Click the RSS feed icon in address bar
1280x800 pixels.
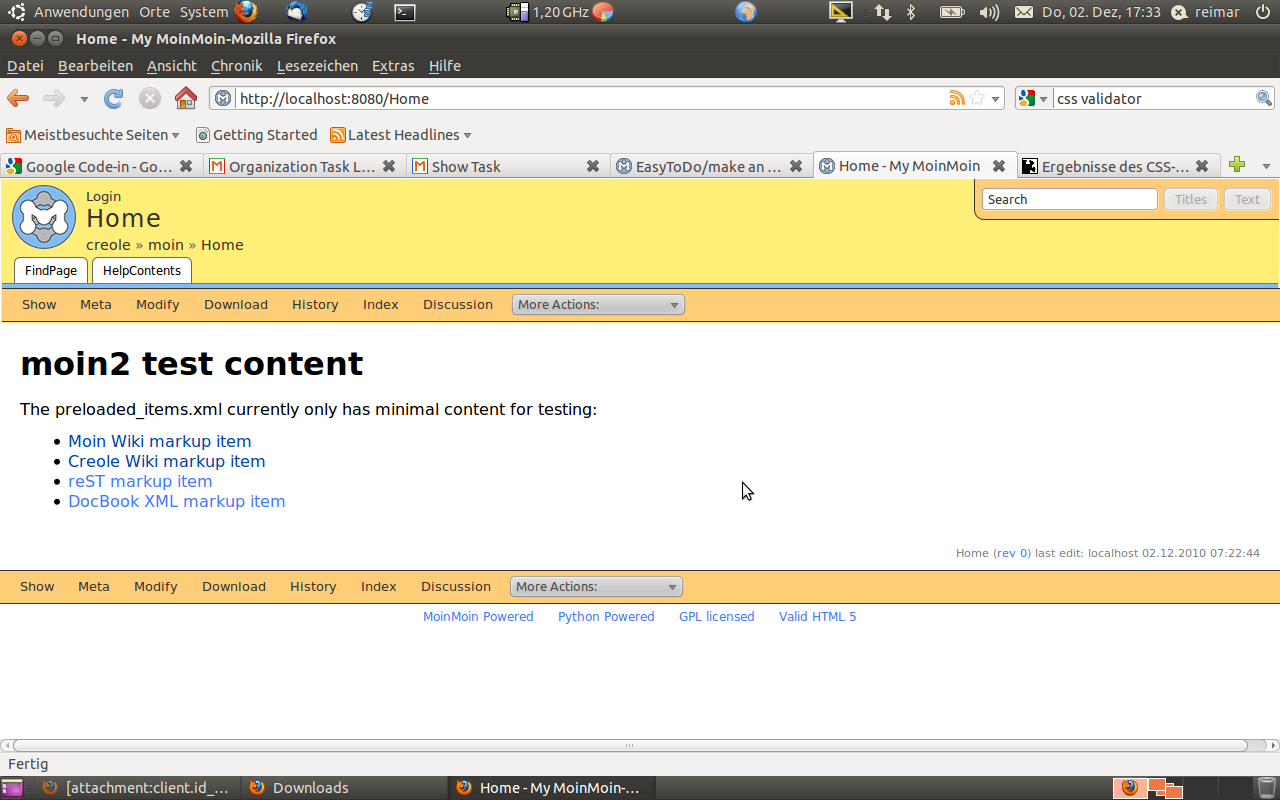957,98
